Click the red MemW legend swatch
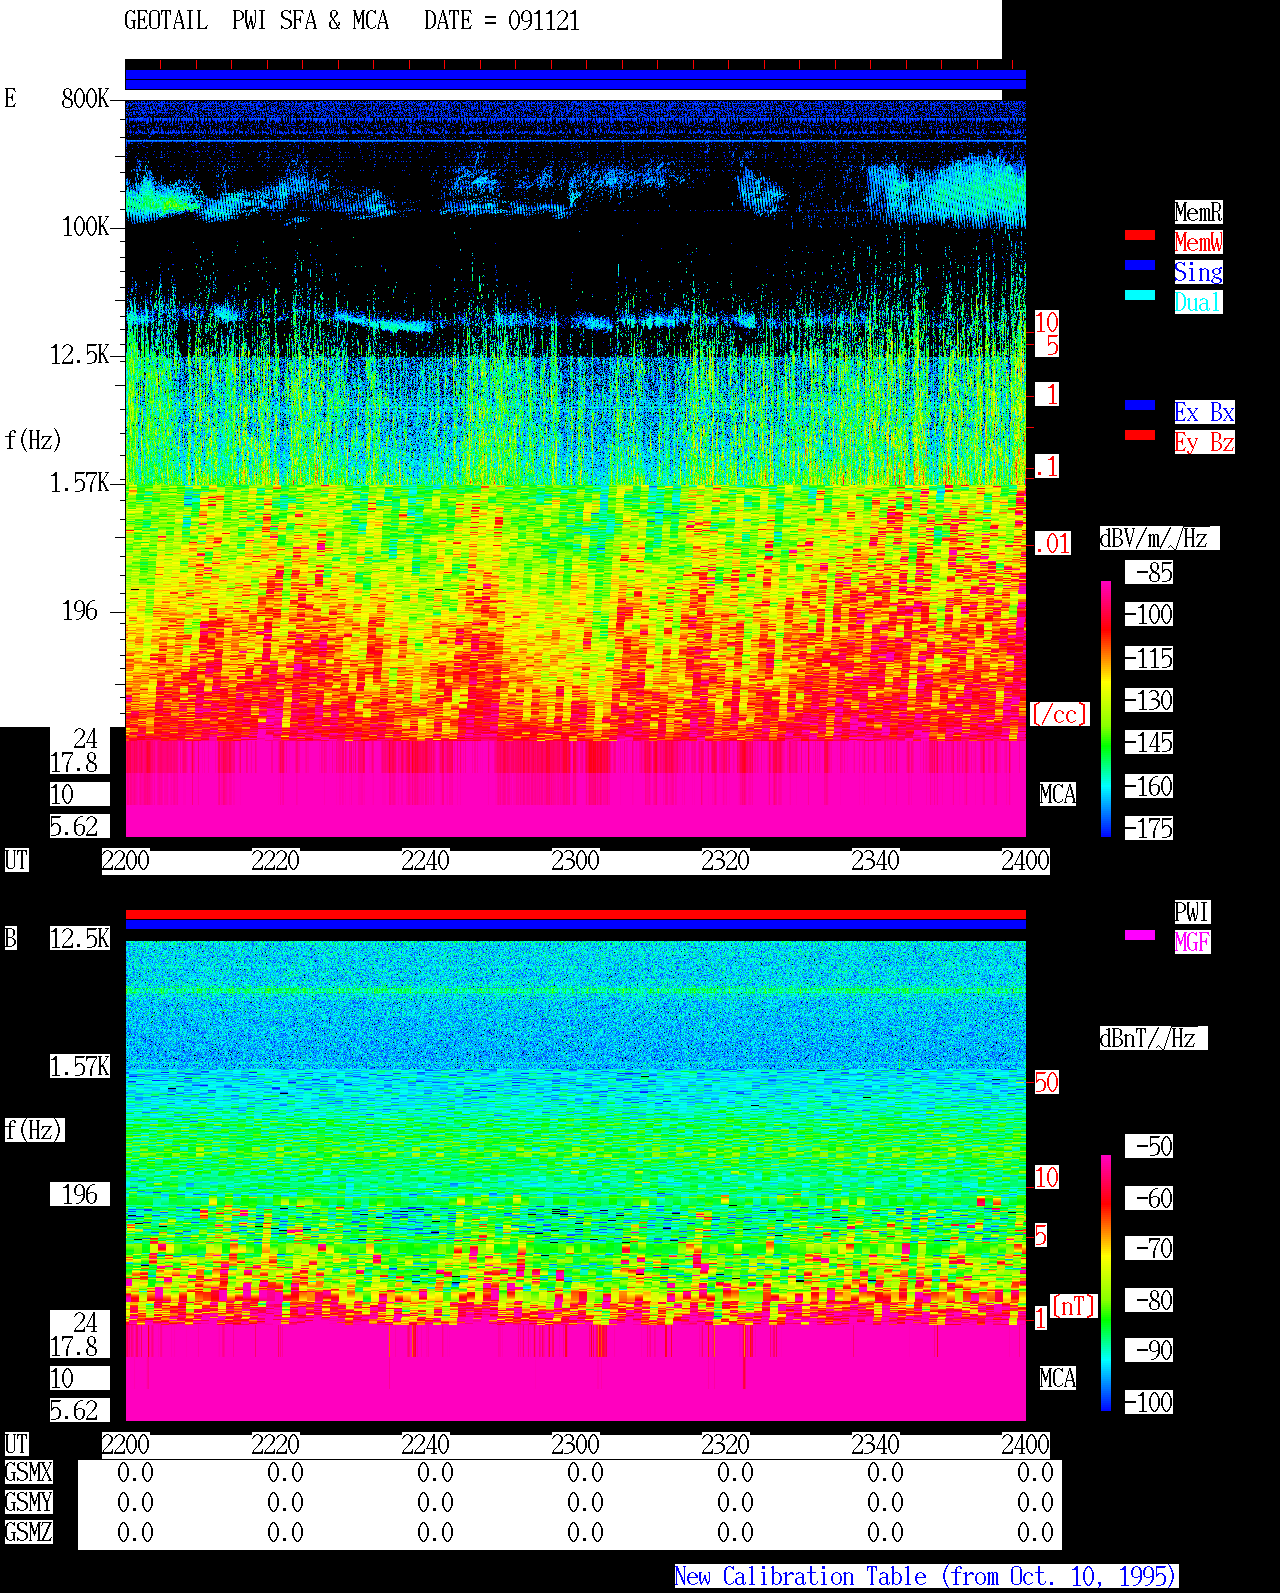The width and height of the screenshot is (1280, 1593). [1140, 236]
